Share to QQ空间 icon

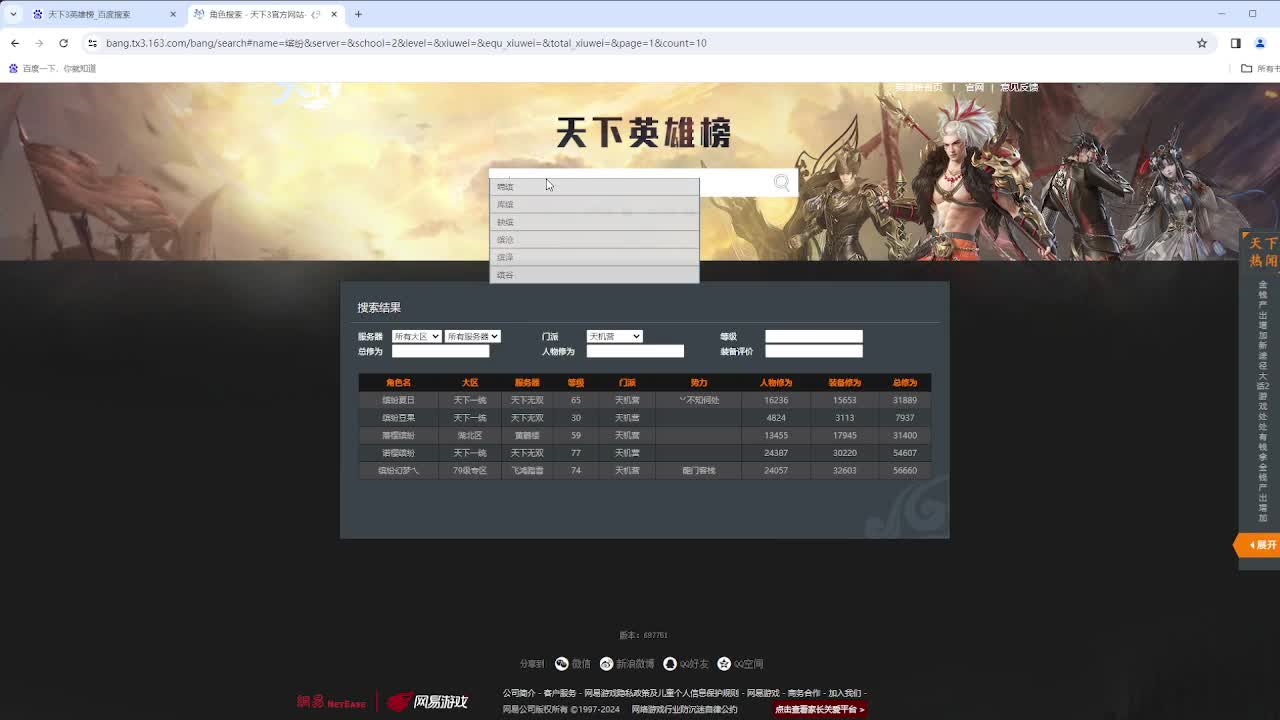(724, 664)
